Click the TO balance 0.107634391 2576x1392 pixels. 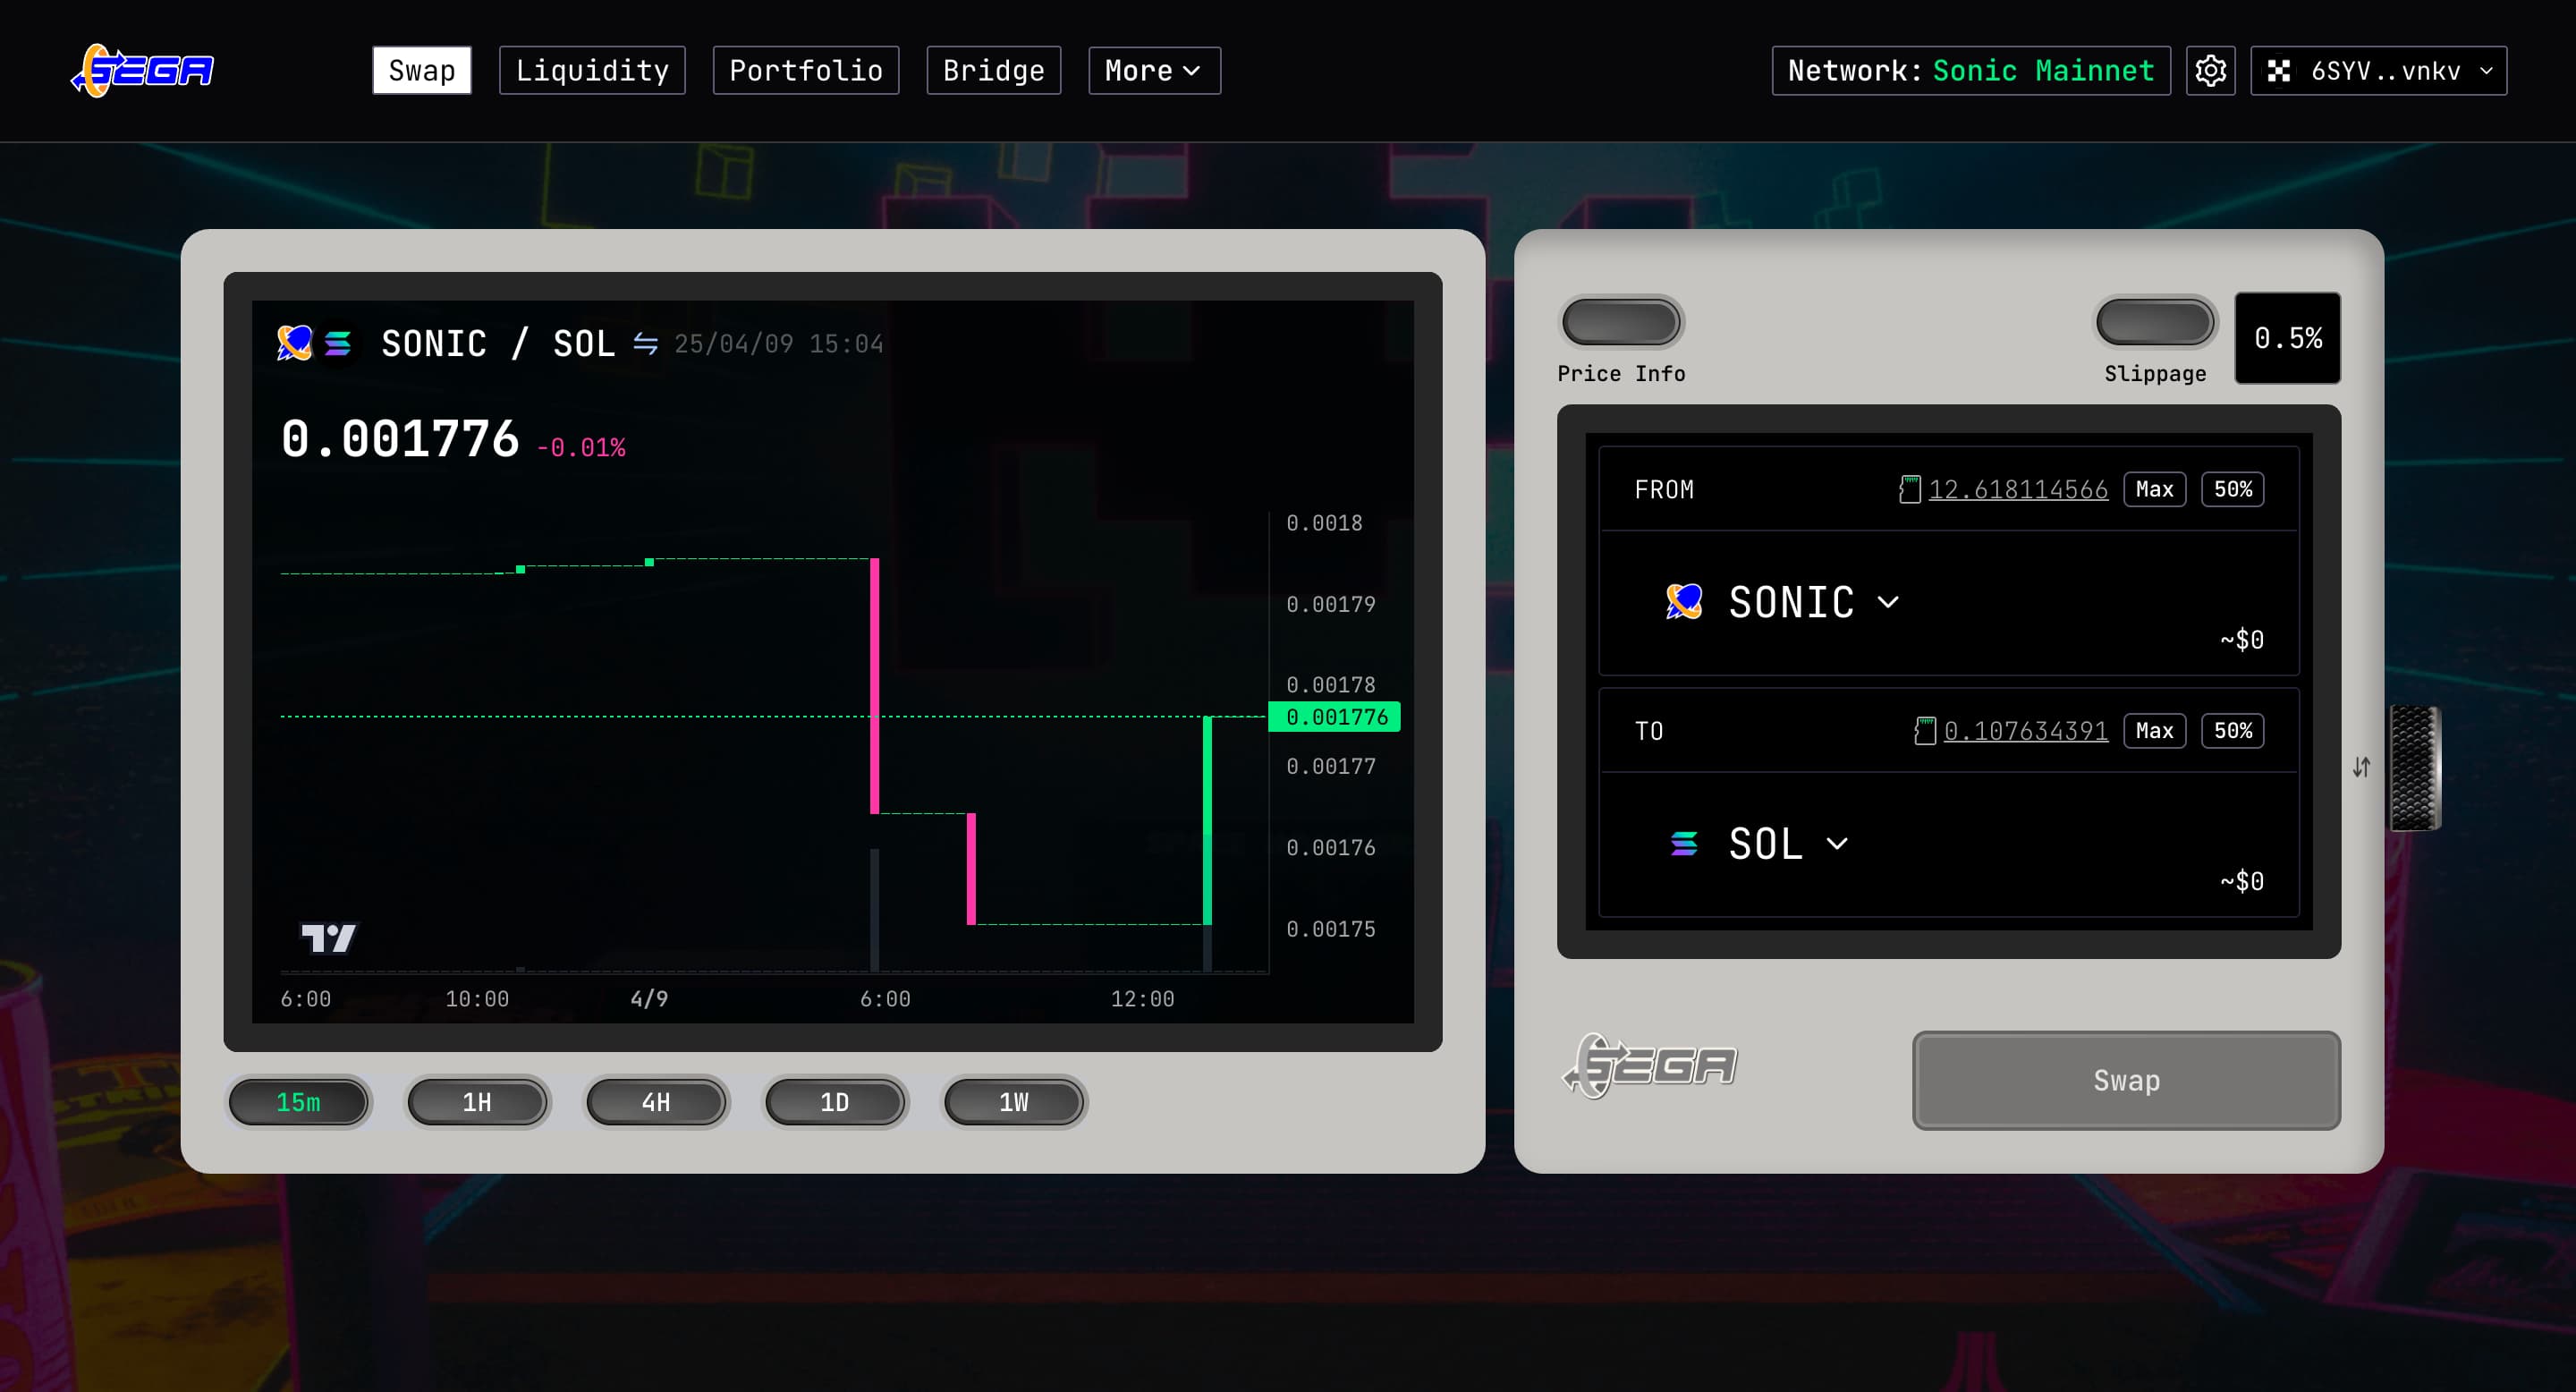(x=2025, y=732)
